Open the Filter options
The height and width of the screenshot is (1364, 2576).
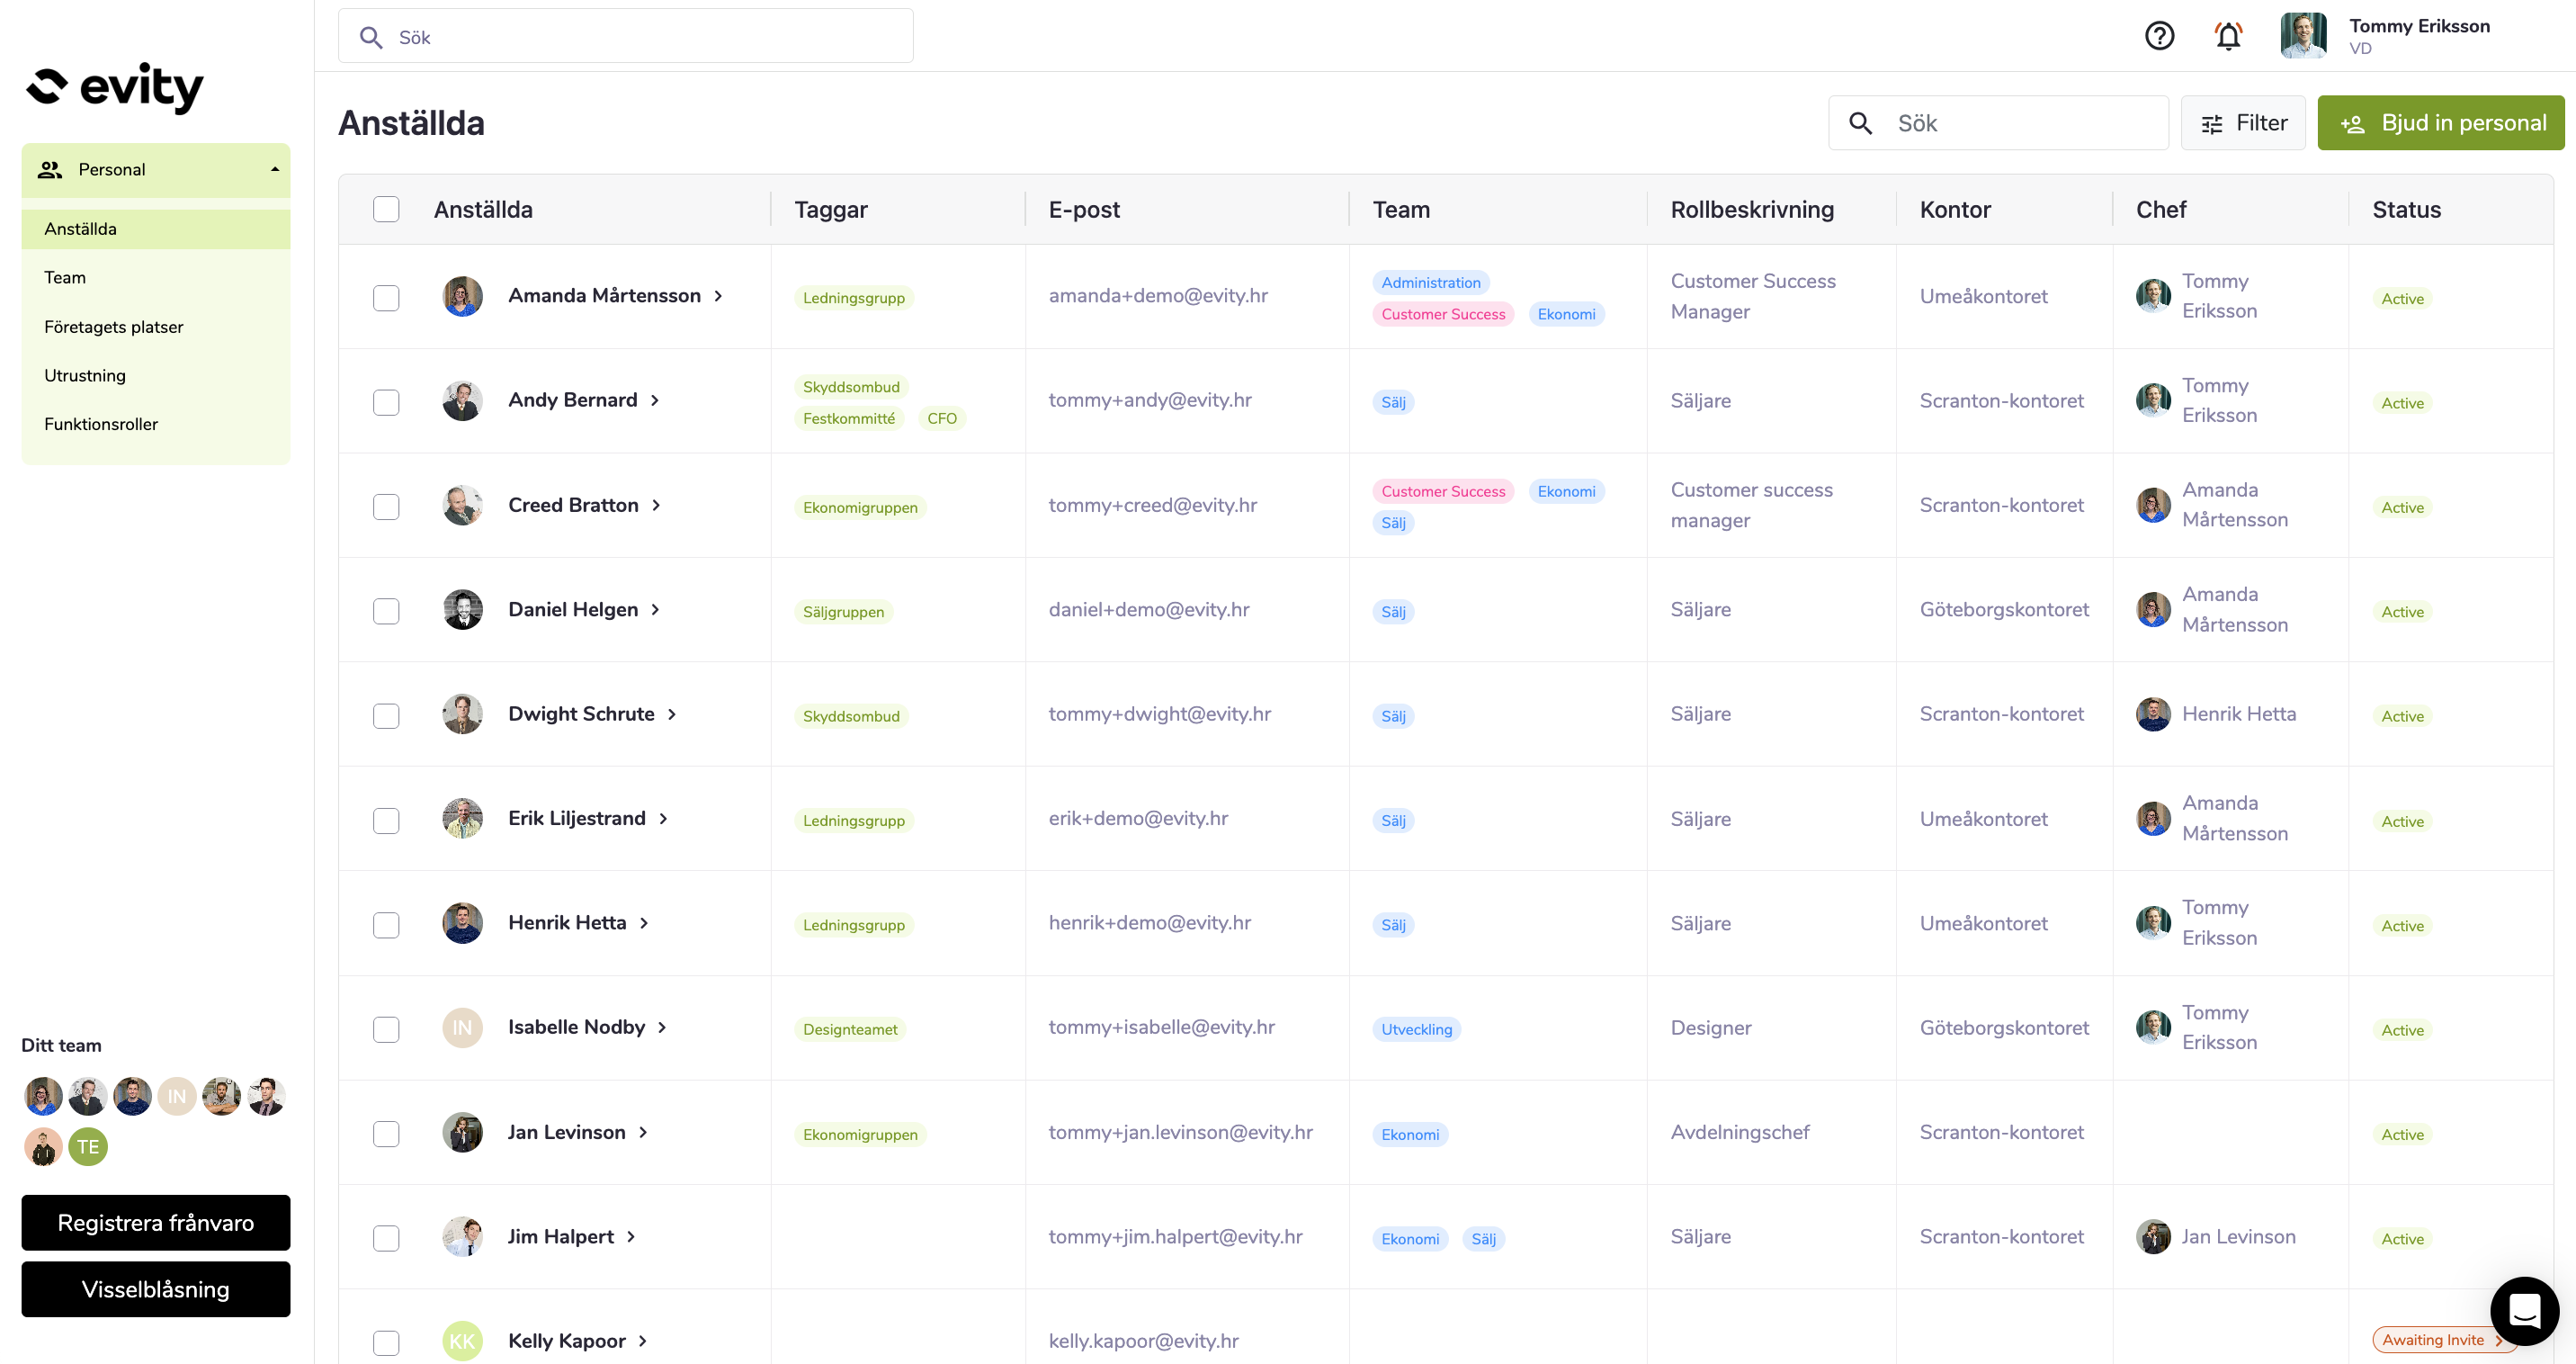click(x=2243, y=122)
